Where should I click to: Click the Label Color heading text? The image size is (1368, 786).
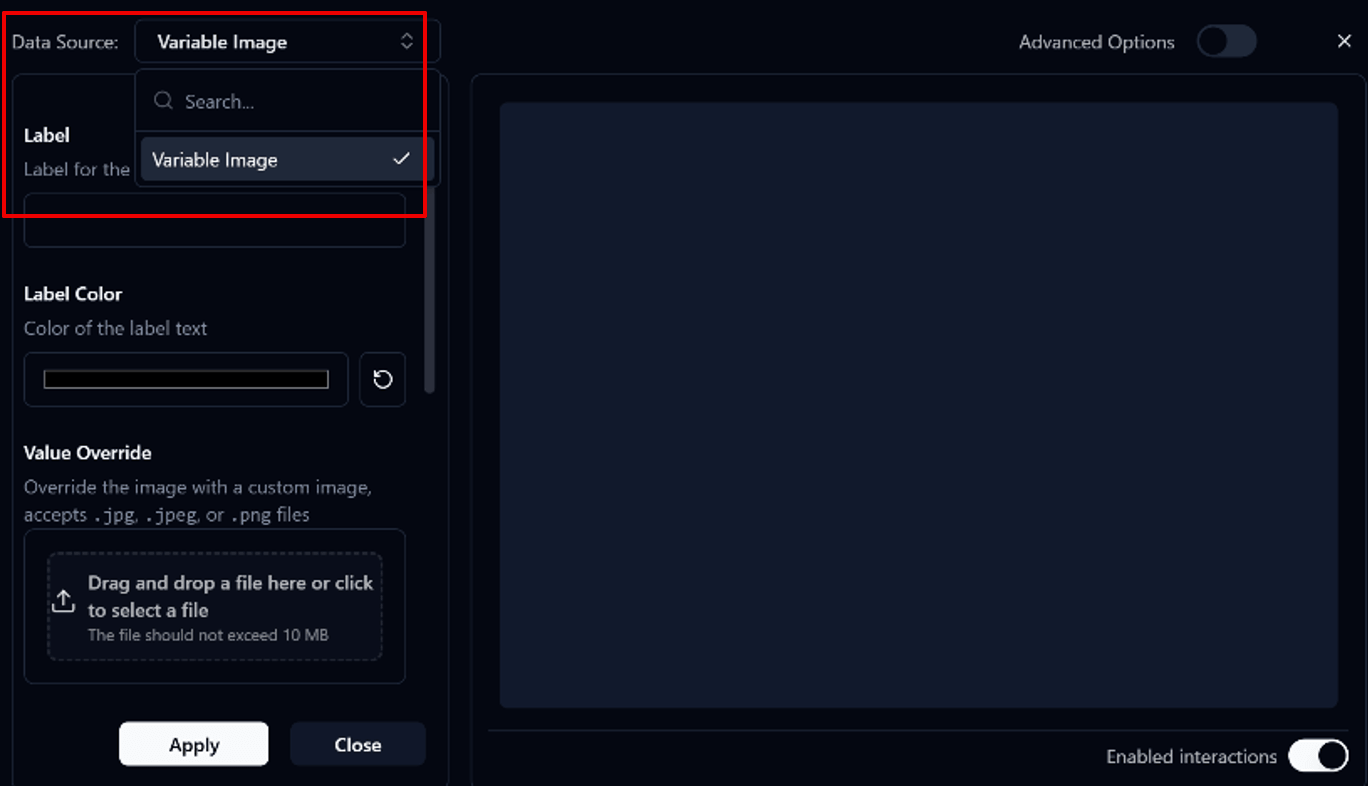[x=73, y=294]
